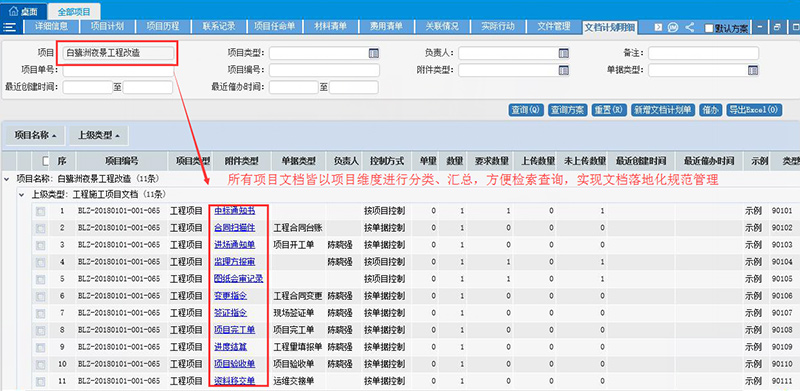
Task: Open the 中标通知书 link
Action: (x=235, y=210)
